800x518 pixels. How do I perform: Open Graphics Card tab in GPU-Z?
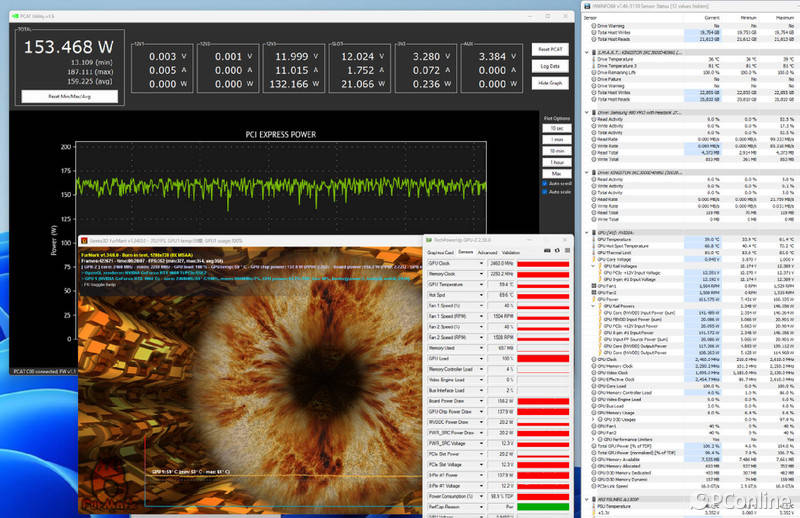point(441,252)
